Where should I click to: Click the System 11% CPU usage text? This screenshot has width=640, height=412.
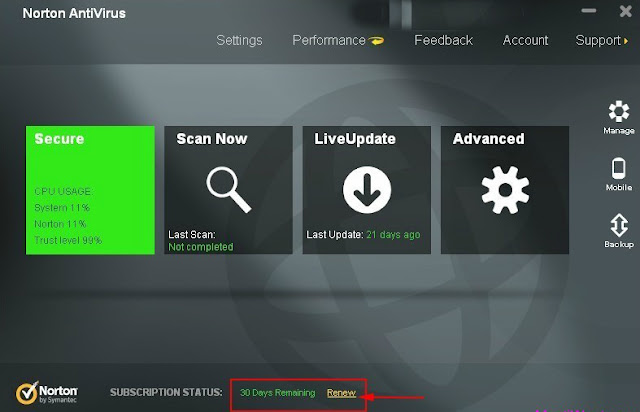[x=62, y=208]
